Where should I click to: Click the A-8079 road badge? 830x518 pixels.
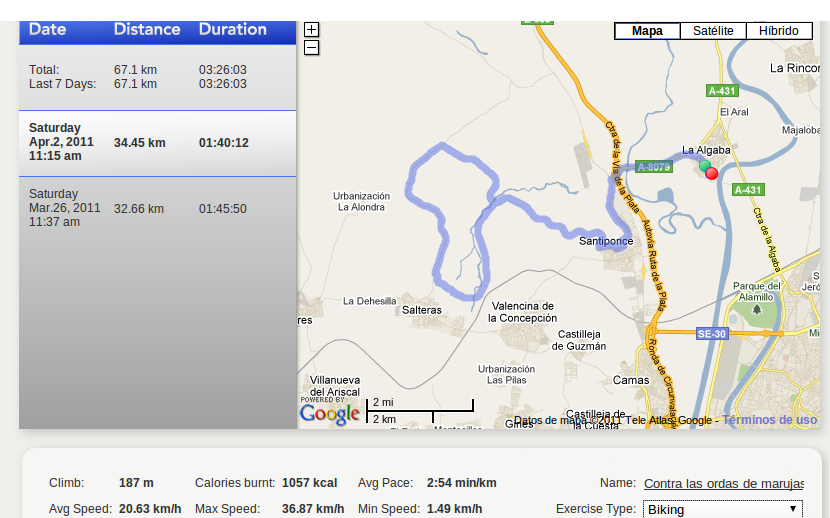click(x=654, y=167)
